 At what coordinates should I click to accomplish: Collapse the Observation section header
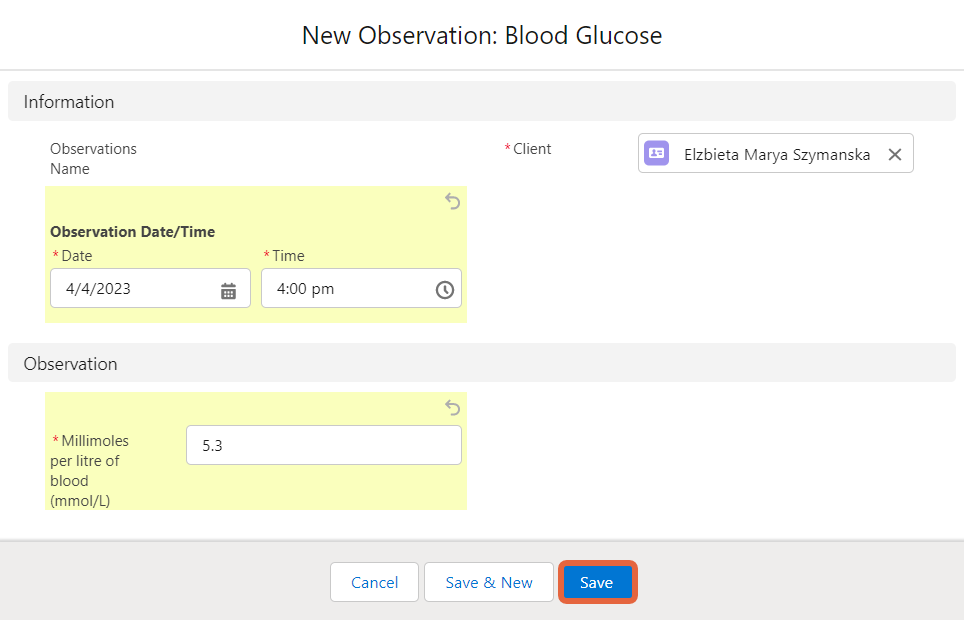point(481,363)
